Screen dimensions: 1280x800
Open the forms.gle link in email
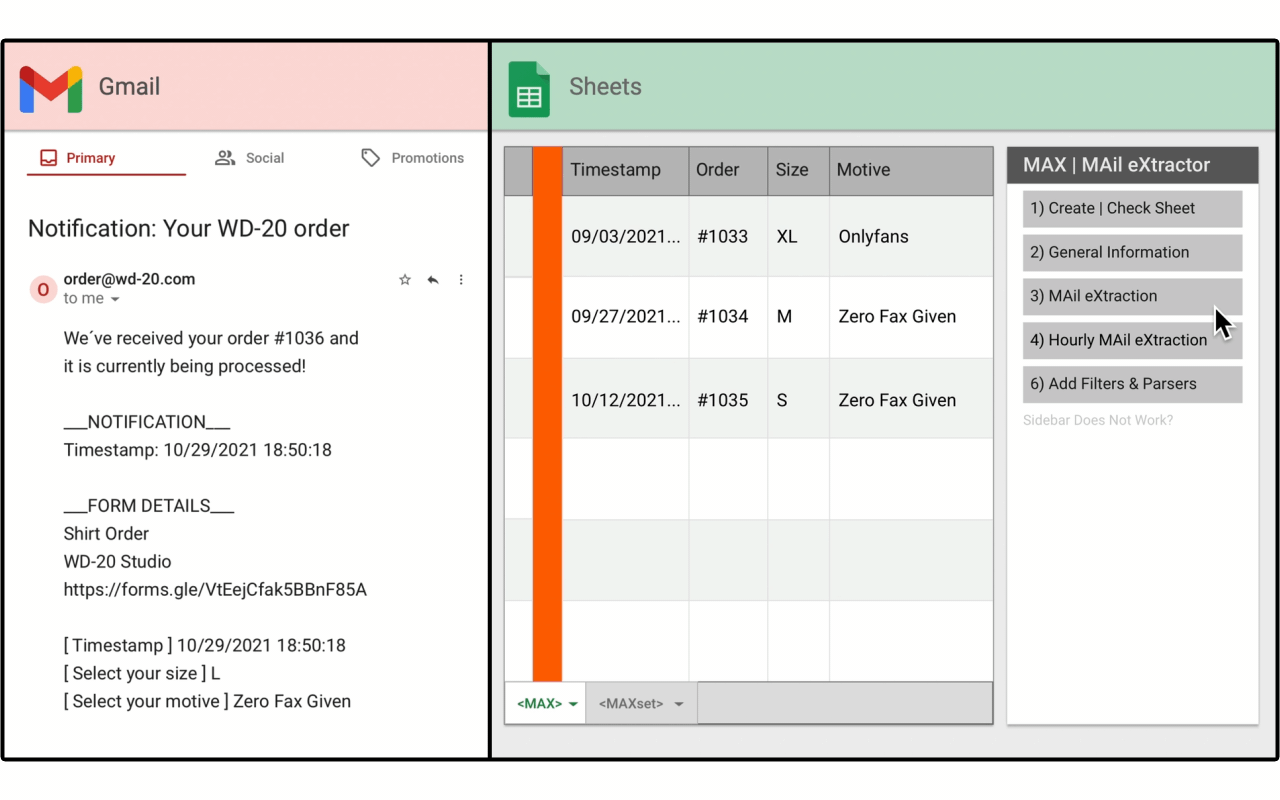pyautogui.click(x=215, y=590)
